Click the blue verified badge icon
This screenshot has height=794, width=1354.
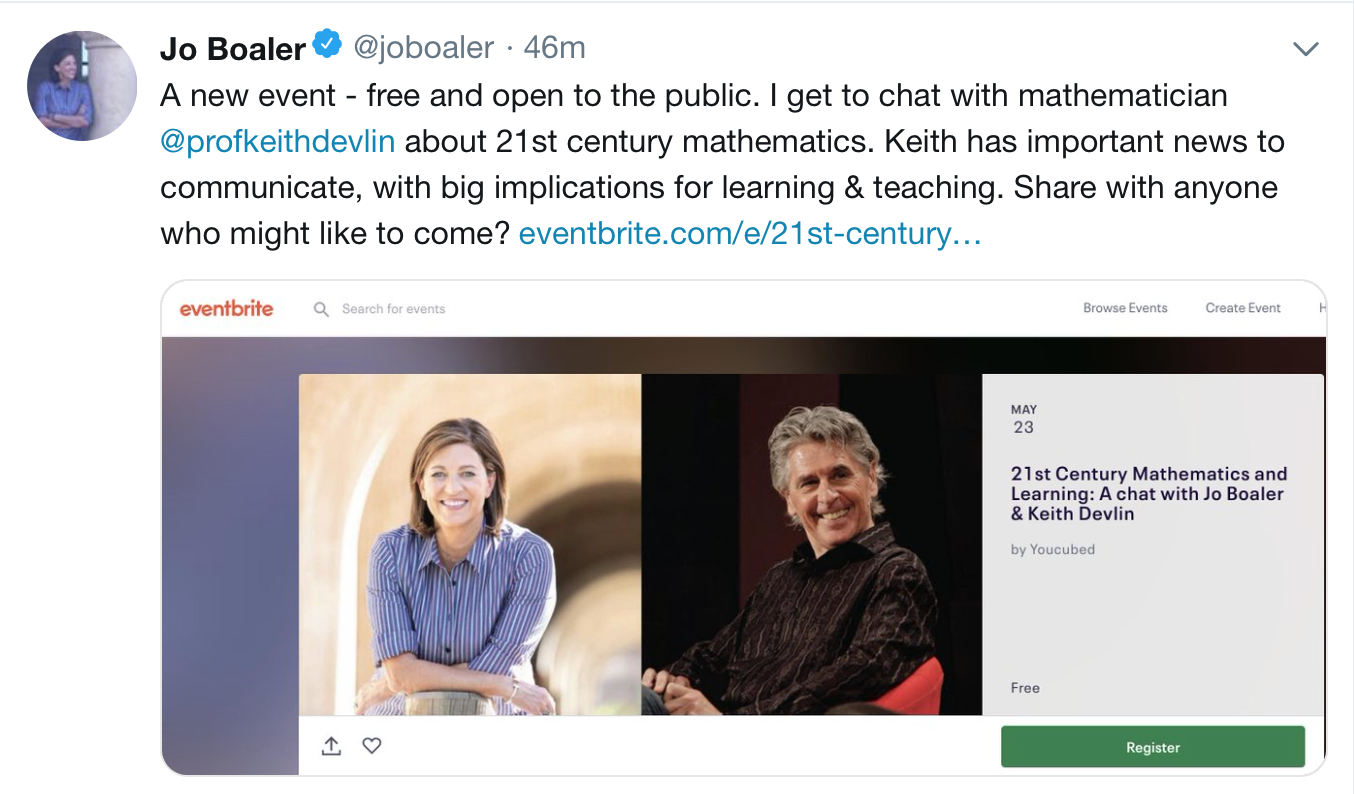pos(327,45)
